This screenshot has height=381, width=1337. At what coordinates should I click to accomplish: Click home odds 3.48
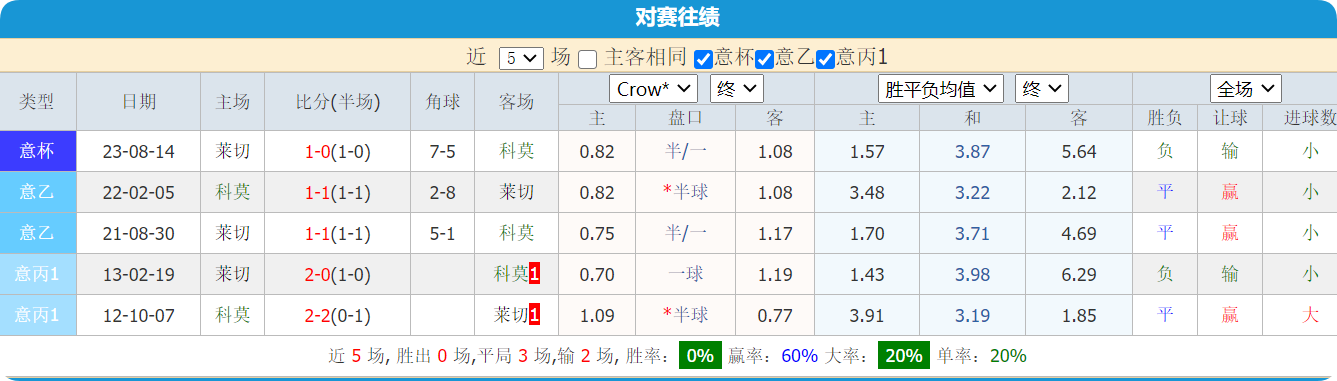[867, 193]
